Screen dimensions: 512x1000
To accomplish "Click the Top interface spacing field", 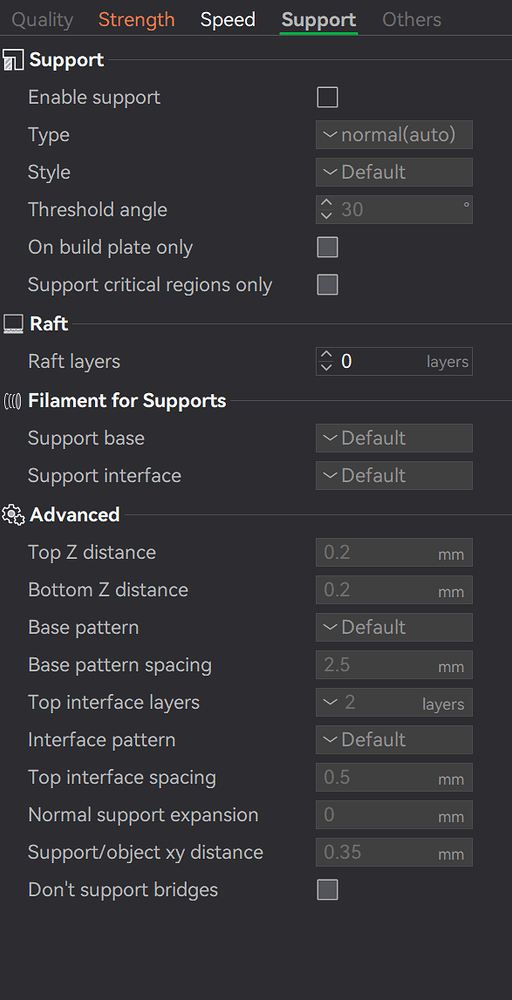I will click(394, 778).
